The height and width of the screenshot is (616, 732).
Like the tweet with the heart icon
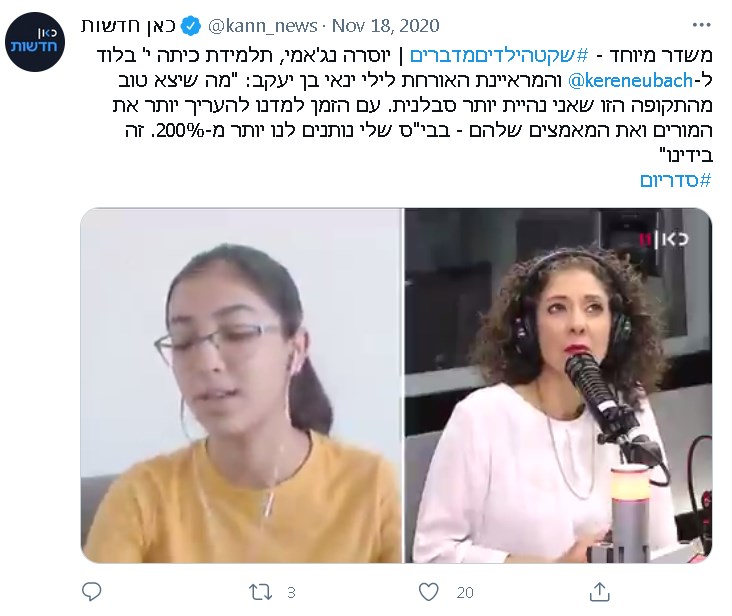[428, 592]
